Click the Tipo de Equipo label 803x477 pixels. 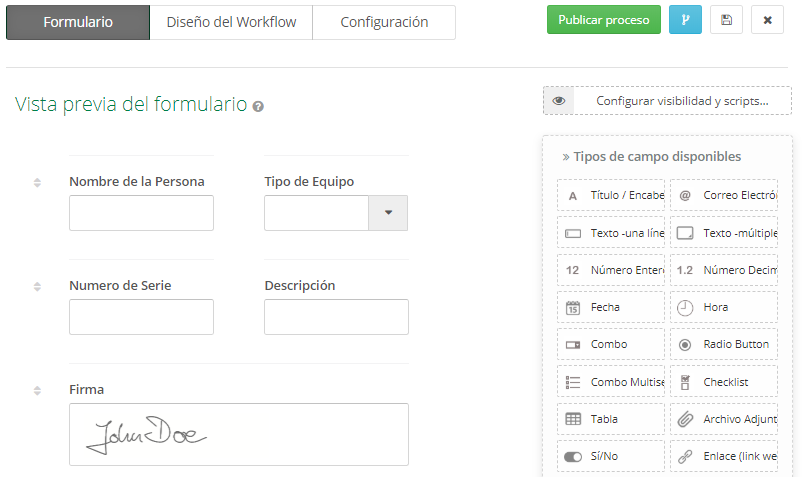point(309,182)
